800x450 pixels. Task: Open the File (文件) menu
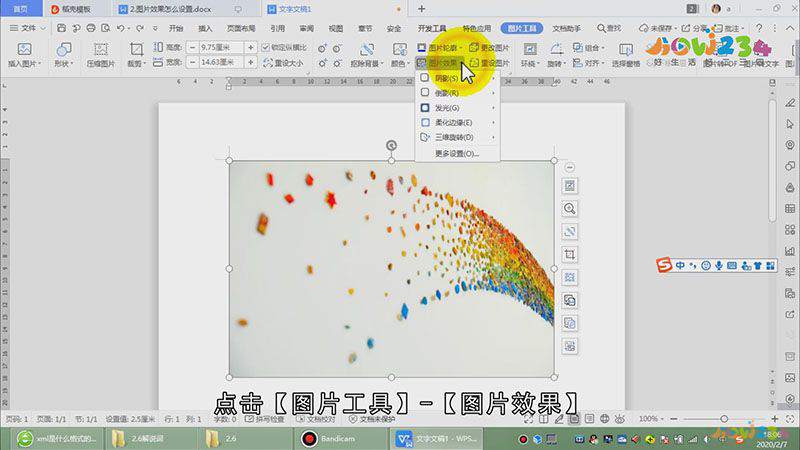pyautogui.click(x=28, y=28)
